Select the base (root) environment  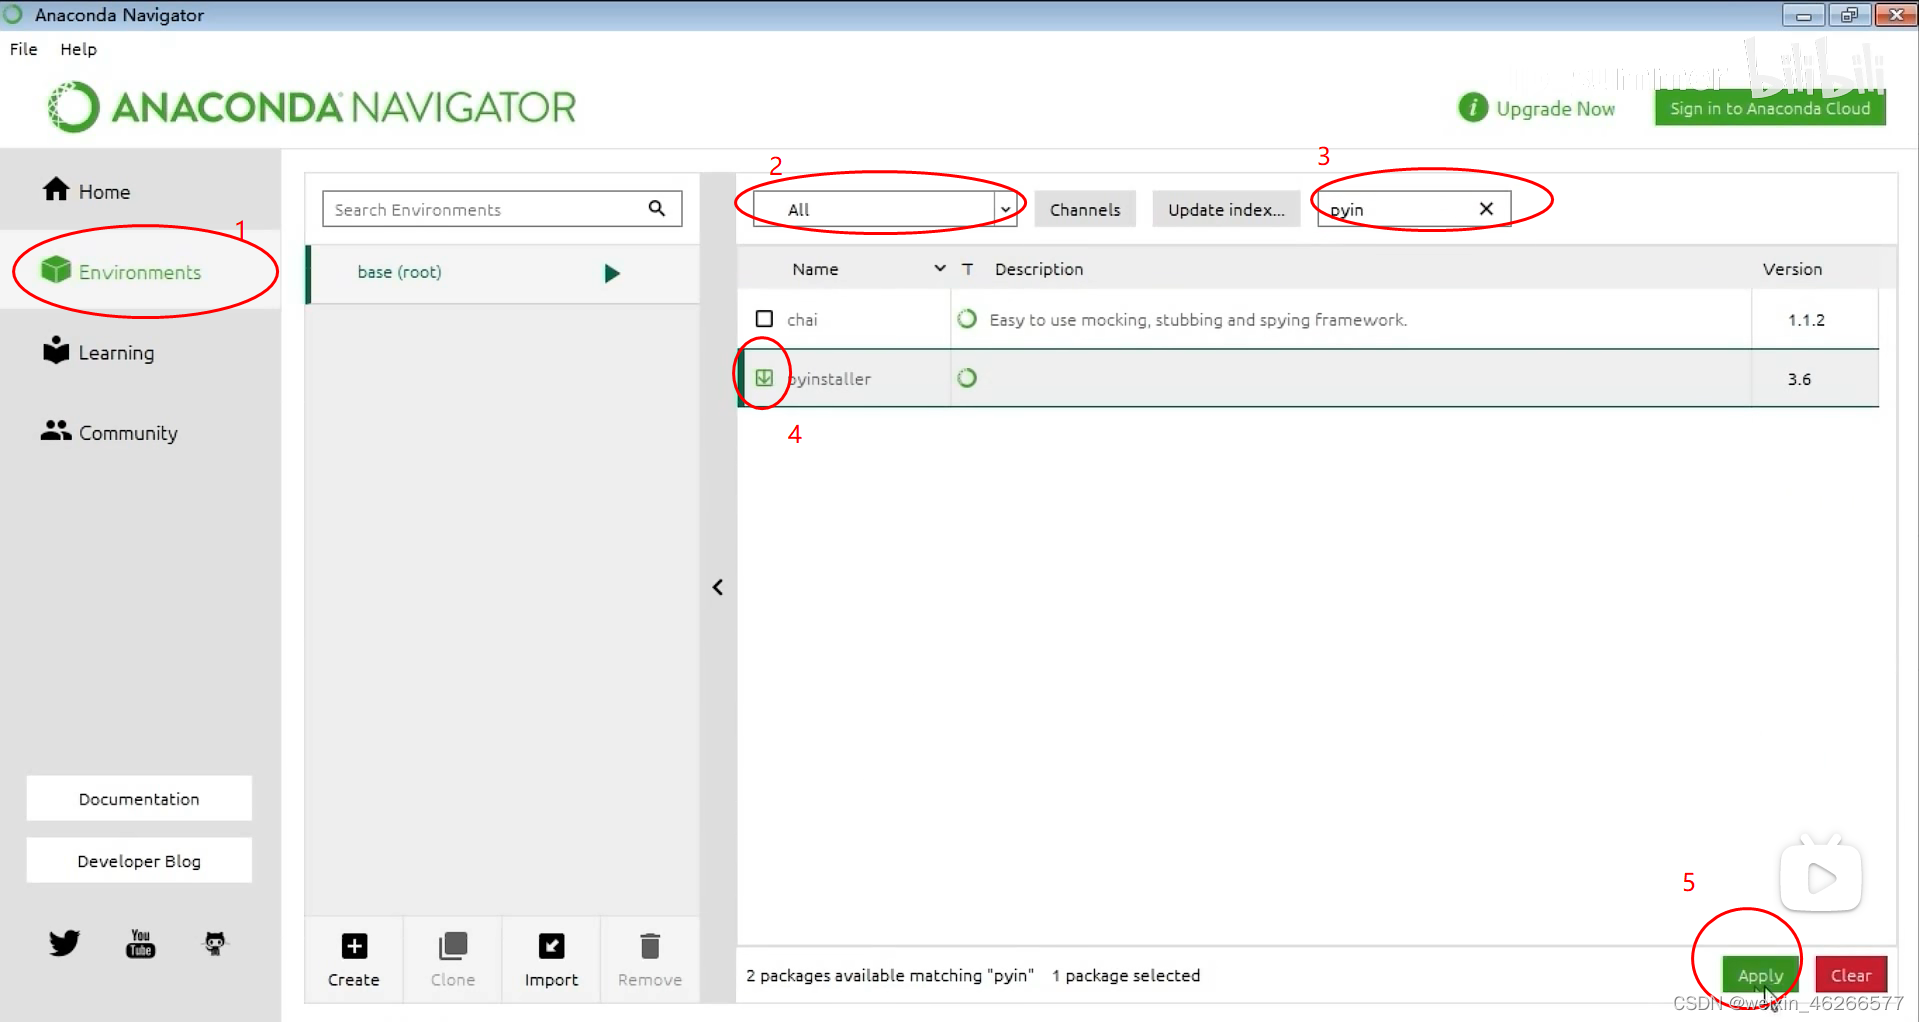click(x=502, y=273)
